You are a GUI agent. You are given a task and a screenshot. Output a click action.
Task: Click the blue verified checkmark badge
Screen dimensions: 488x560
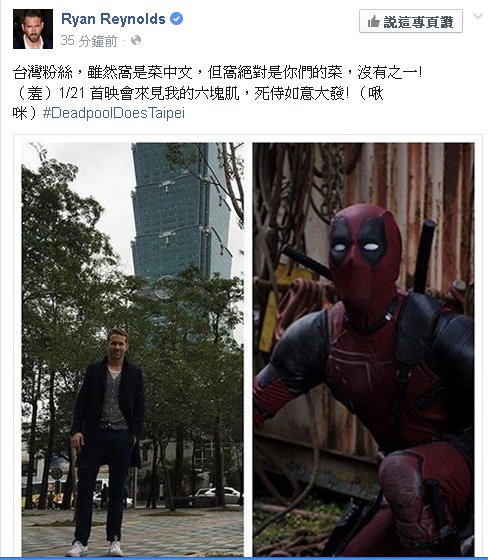pos(176,18)
